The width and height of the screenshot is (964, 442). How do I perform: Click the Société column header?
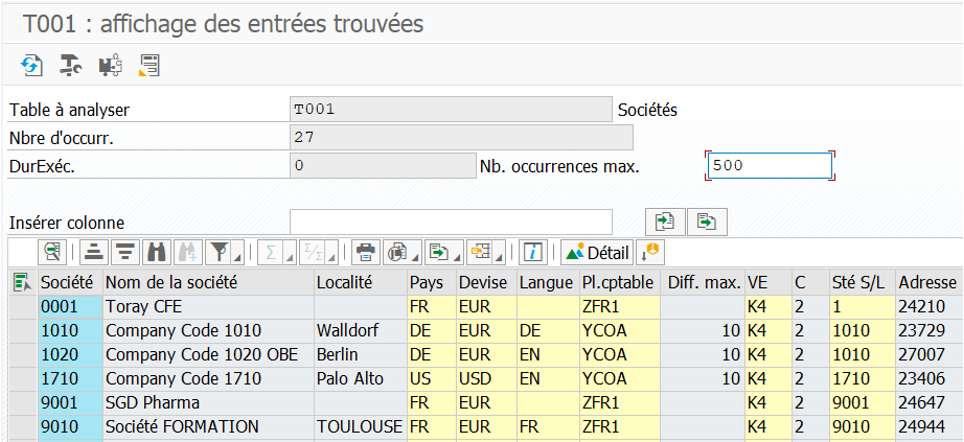68,283
